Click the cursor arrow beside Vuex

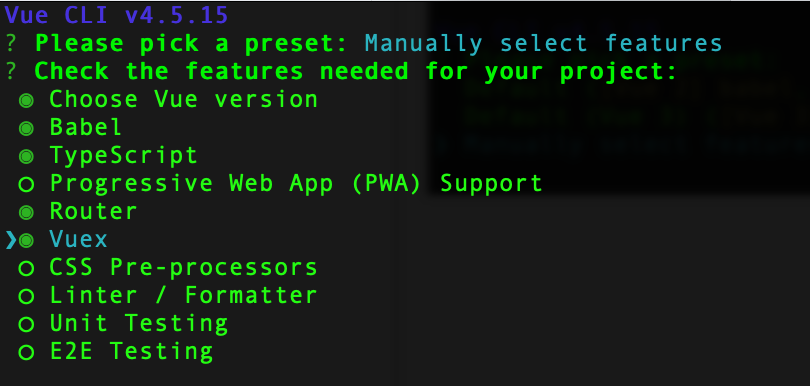11,240
